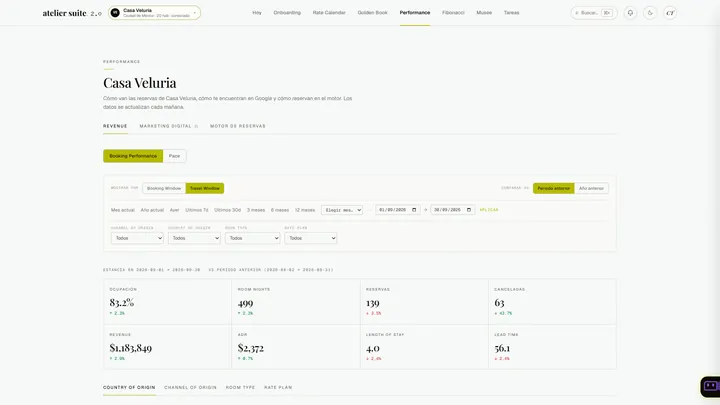
Task: Open Channel of Origin Todos dropdown
Action: pos(137,238)
